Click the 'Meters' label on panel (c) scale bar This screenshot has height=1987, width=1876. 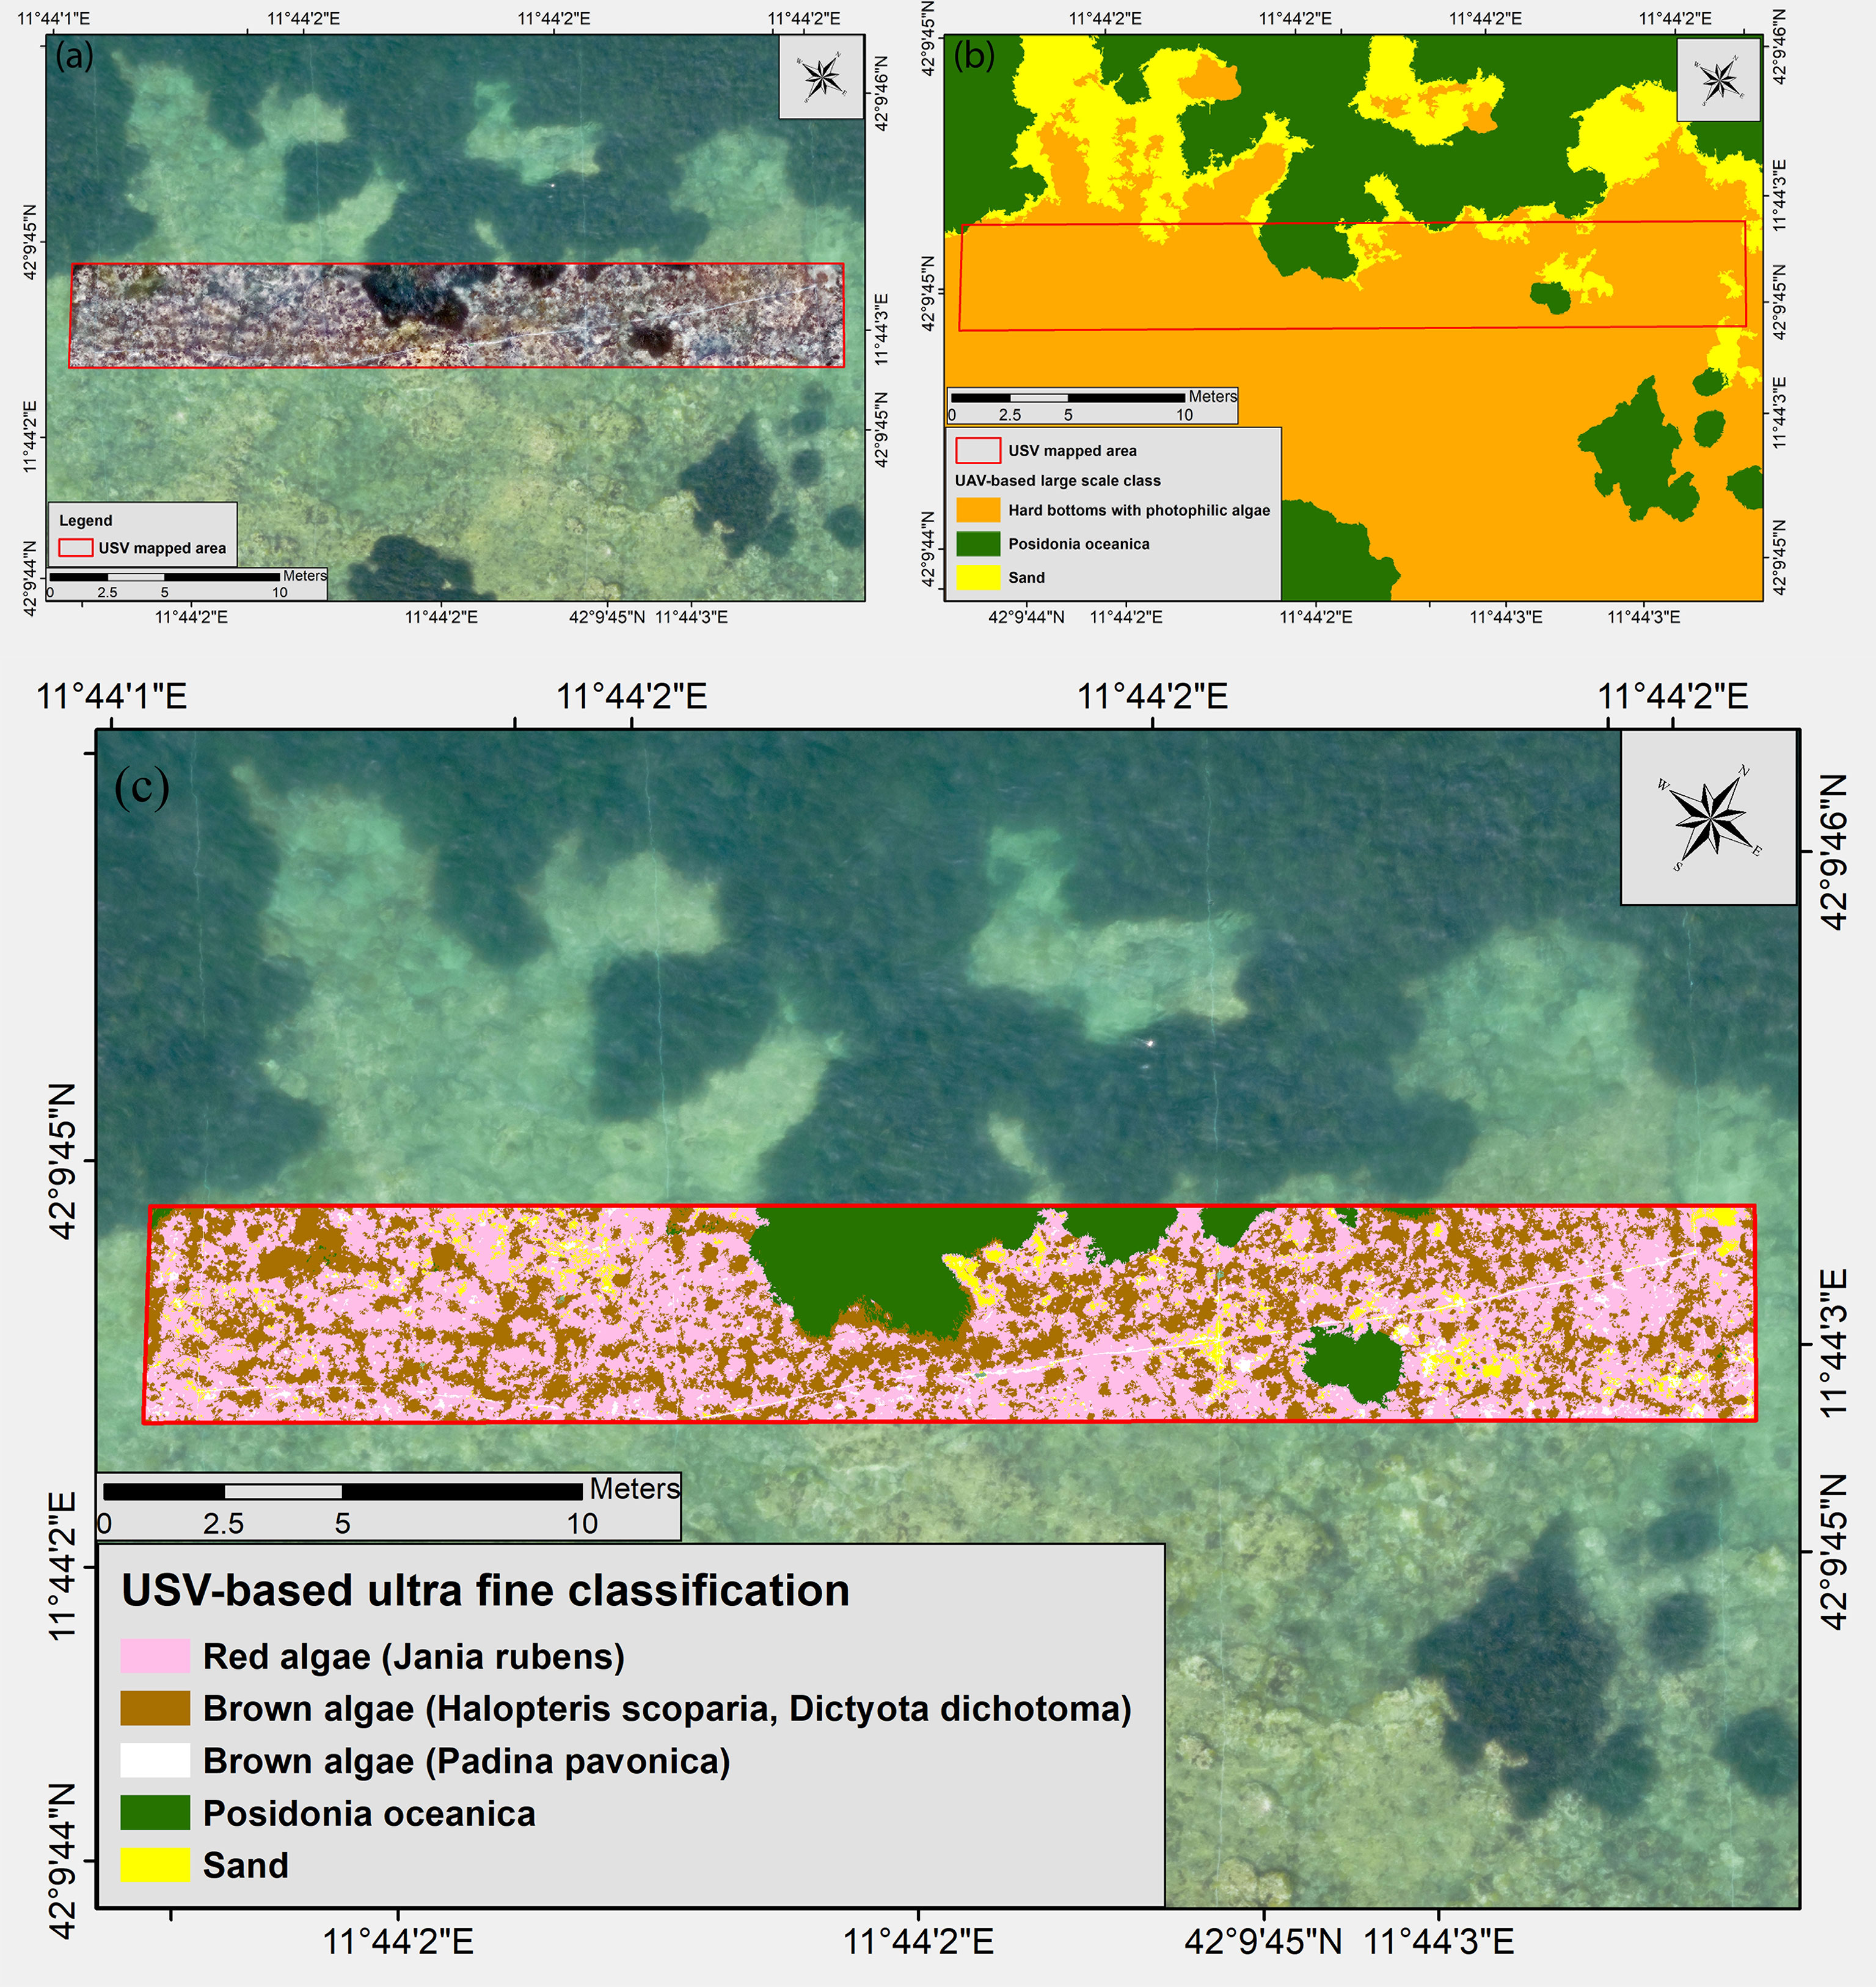point(634,1488)
